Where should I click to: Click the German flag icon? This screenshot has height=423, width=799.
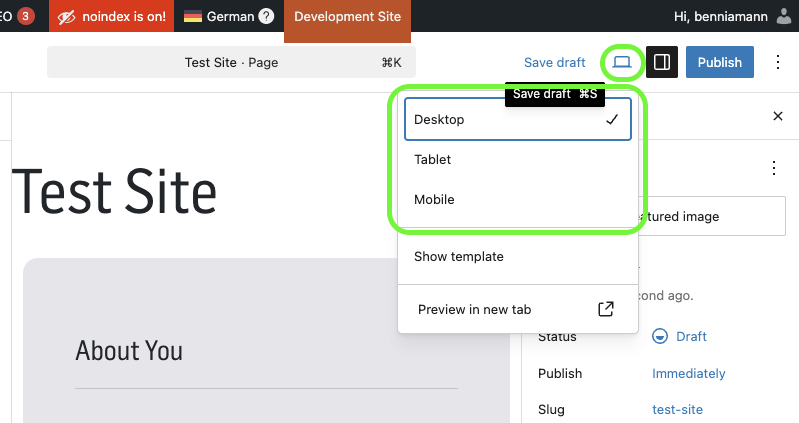193,17
